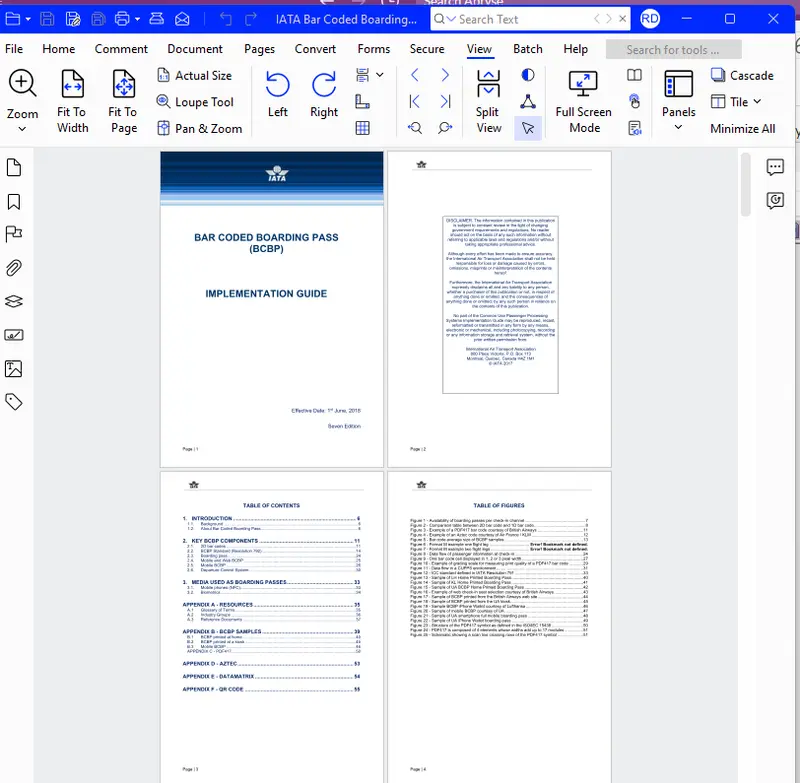Switch to the Document tab
The width and height of the screenshot is (800, 783).
(x=195, y=49)
